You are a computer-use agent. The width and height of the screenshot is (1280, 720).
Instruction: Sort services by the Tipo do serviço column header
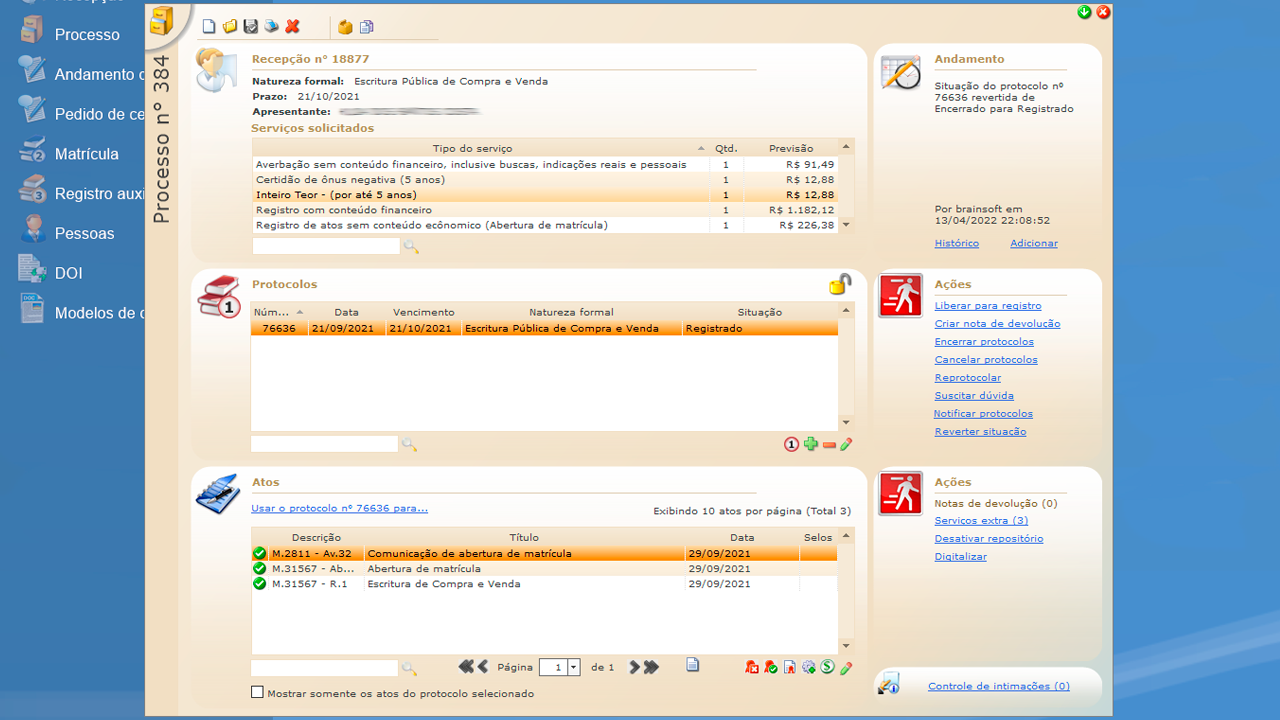[481, 148]
